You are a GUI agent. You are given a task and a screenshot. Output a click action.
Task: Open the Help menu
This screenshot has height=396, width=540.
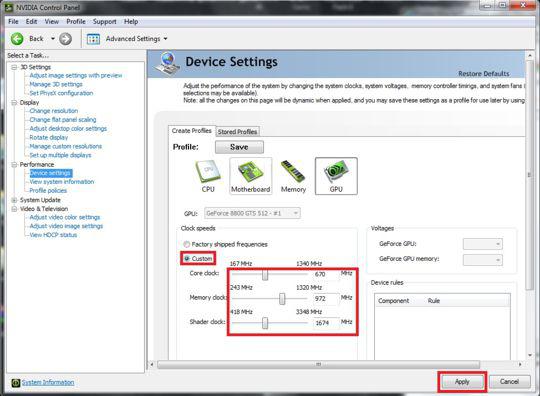[x=131, y=22]
